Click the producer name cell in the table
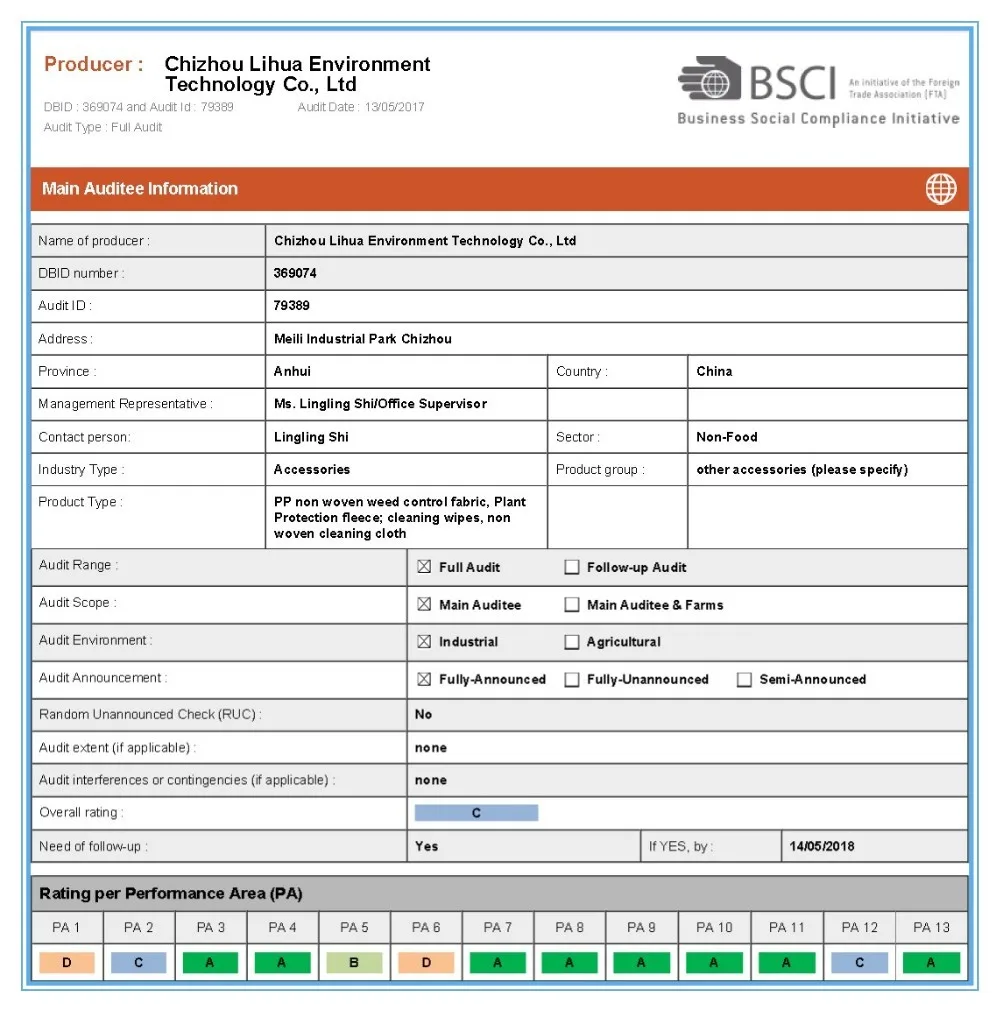The height and width of the screenshot is (1012, 1000). click(x=616, y=241)
